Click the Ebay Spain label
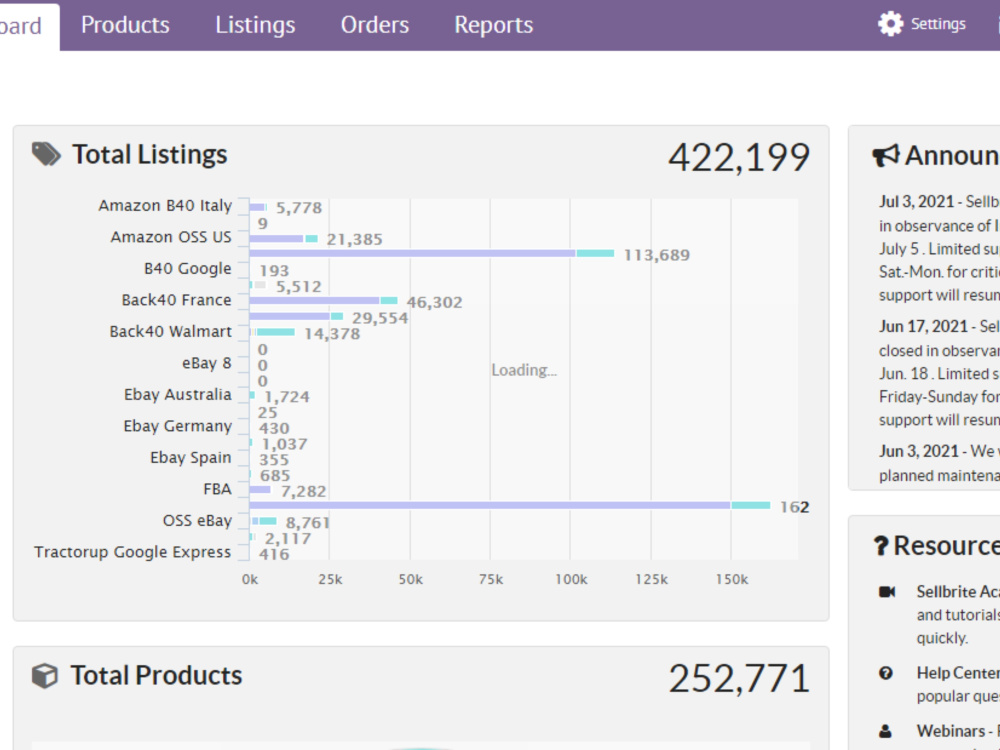Viewport: 1000px width, 750px height. coord(190,458)
